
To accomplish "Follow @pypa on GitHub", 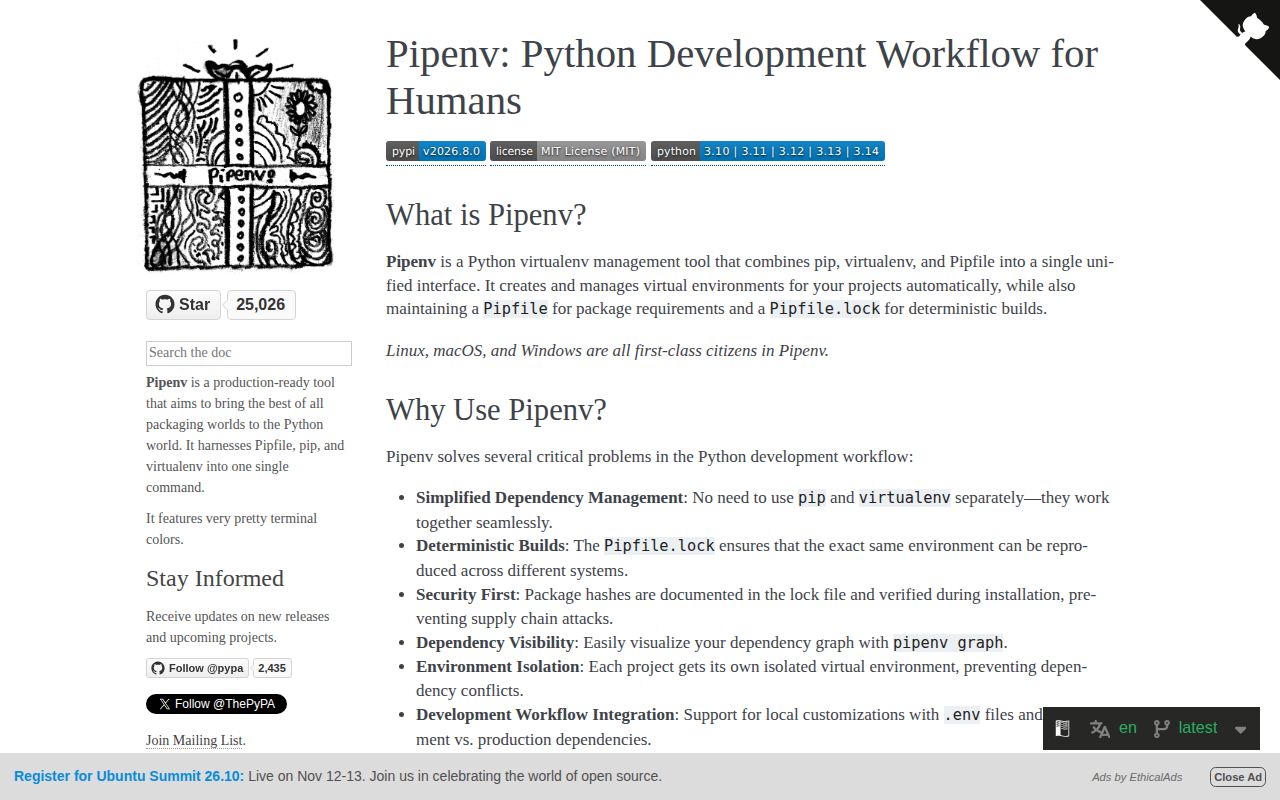I will point(198,668).
